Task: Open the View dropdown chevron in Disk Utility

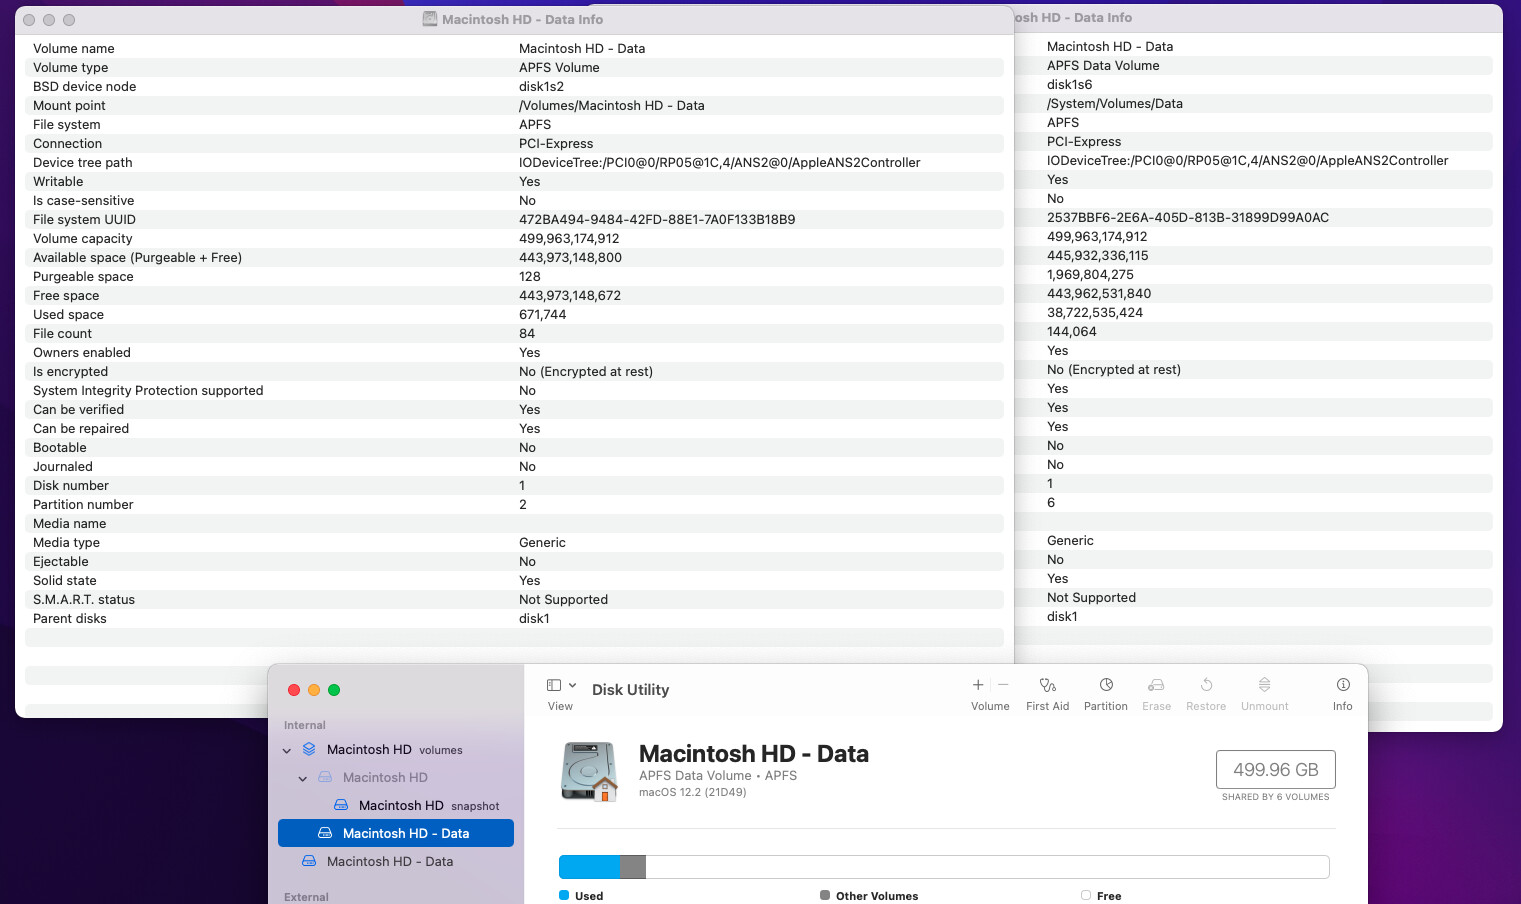Action: coord(573,685)
